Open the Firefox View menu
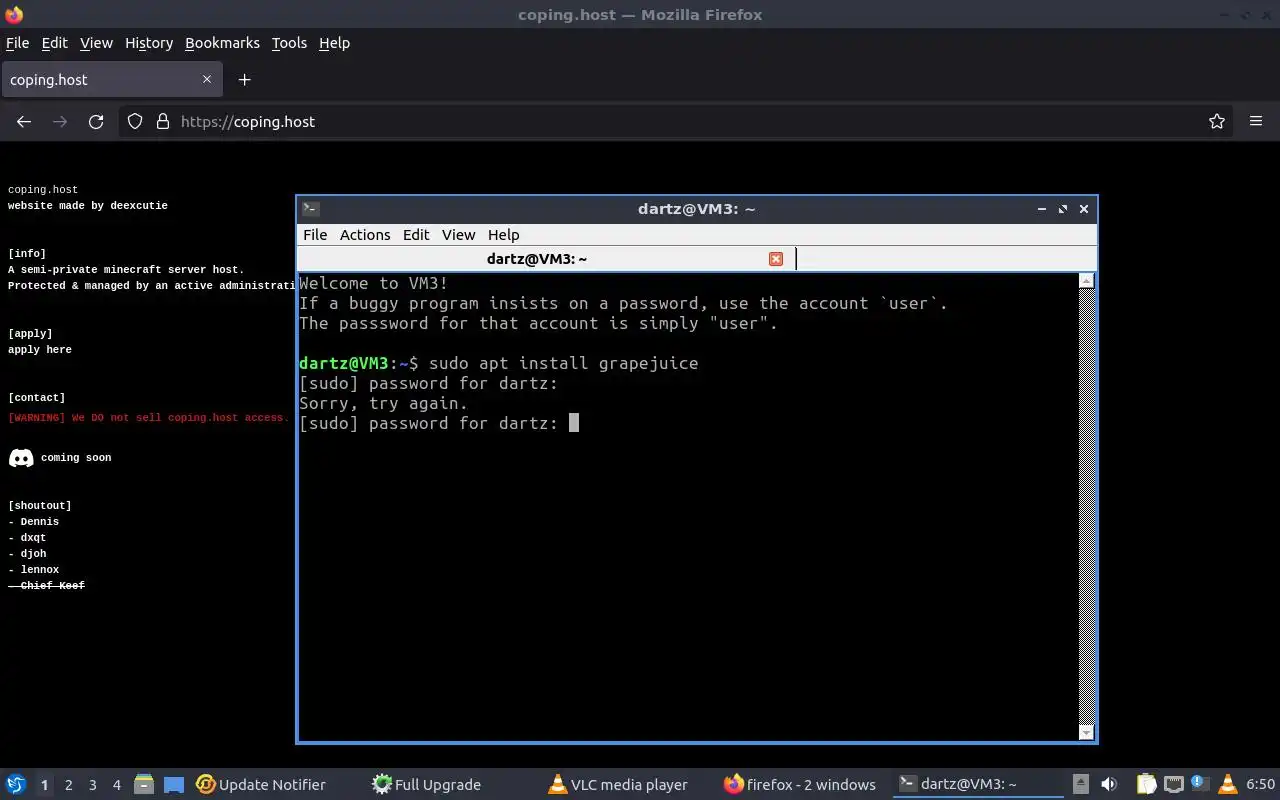This screenshot has width=1280, height=800. tap(96, 43)
